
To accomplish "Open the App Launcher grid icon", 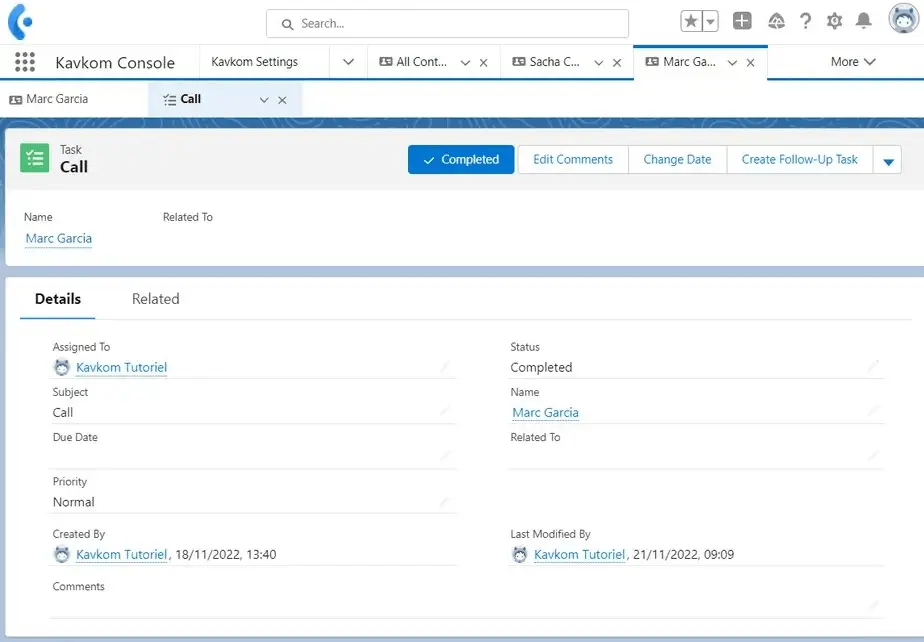I will (25, 62).
